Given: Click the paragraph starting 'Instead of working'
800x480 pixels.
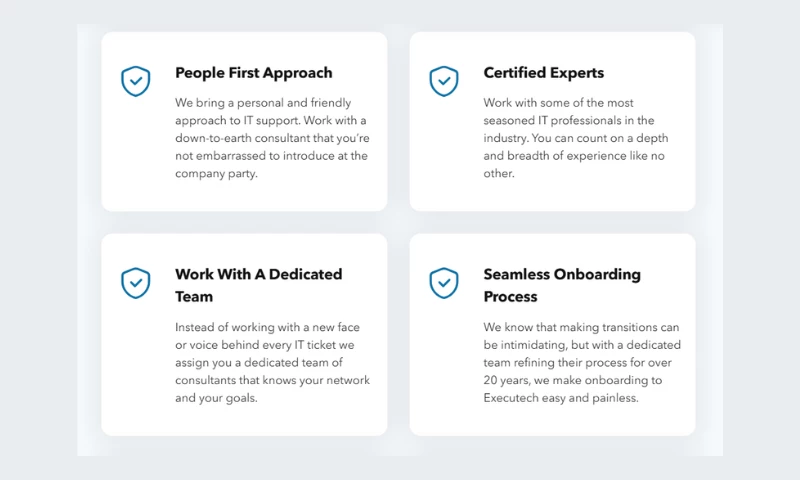Looking at the screenshot, I should point(272,362).
